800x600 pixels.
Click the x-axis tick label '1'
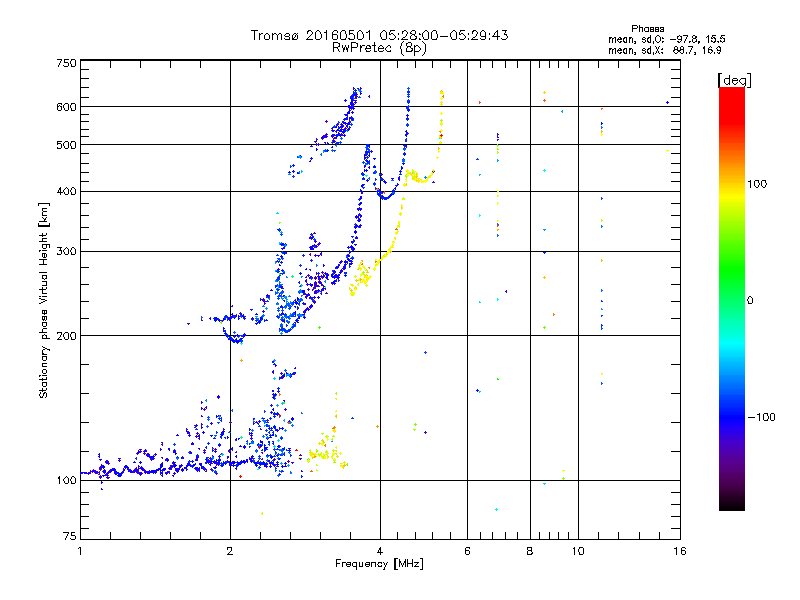tap(80, 551)
